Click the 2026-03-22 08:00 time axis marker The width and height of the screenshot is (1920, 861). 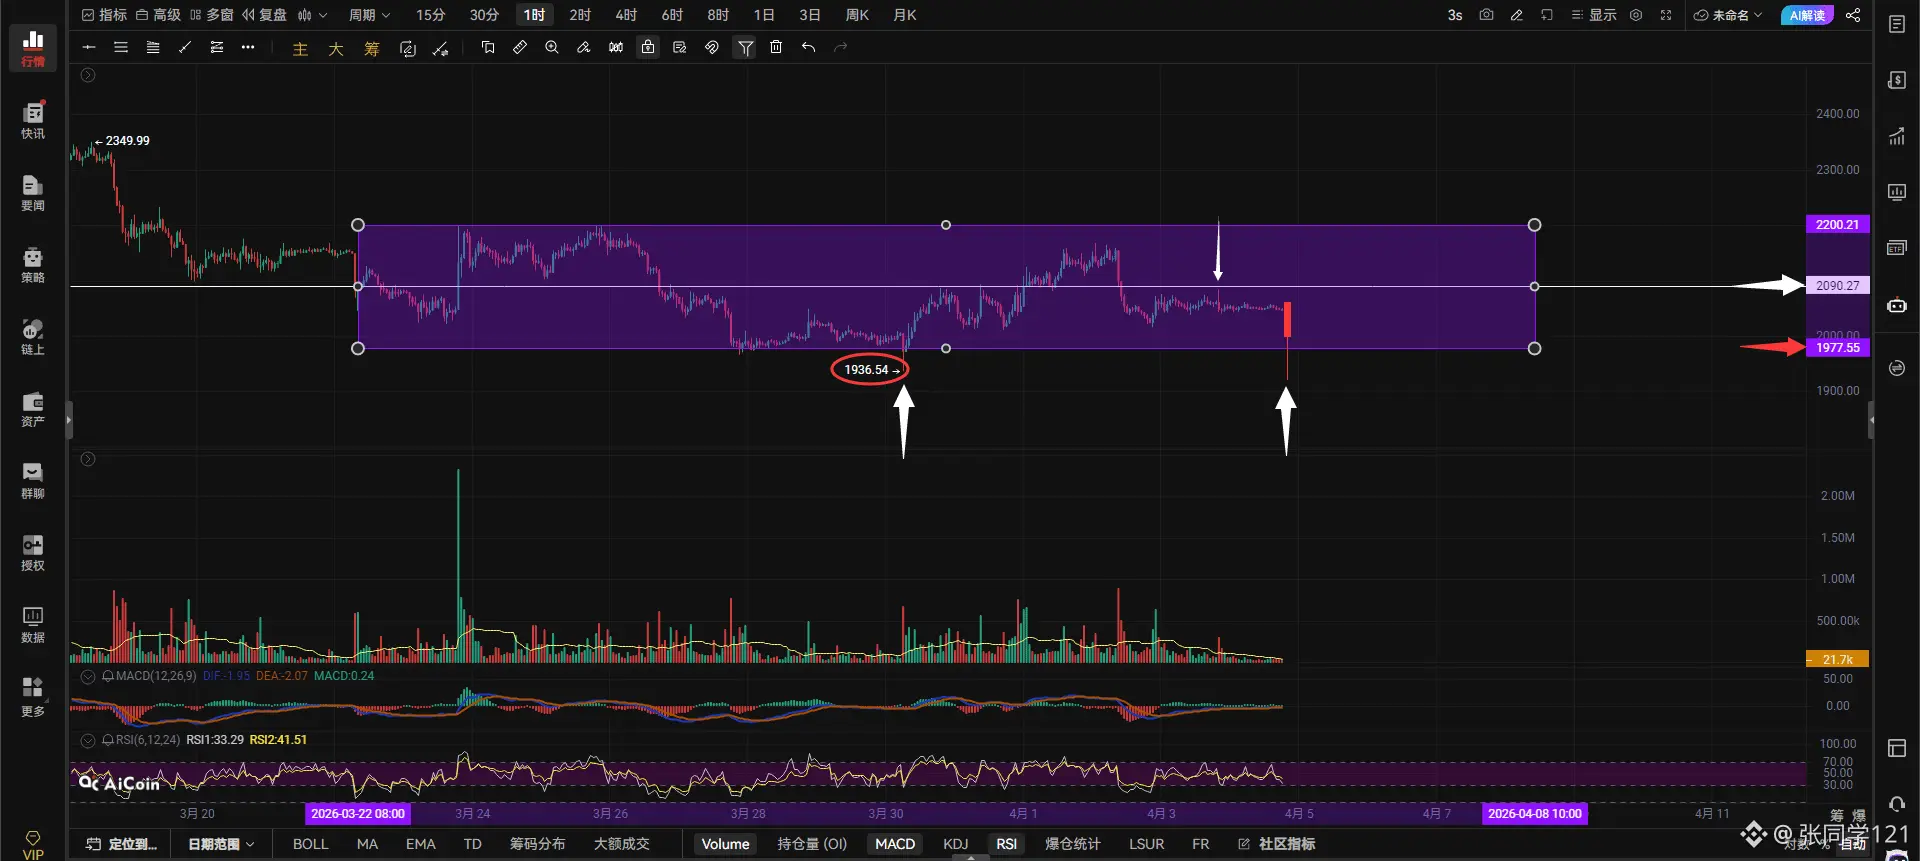pyautogui.click(x=358, y=814)
